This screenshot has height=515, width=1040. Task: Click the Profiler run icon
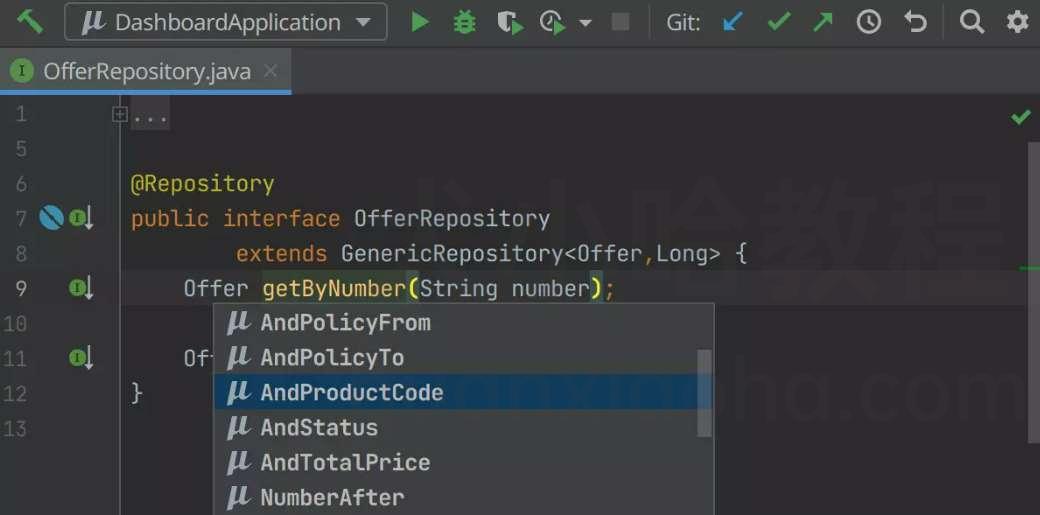click(x=552, y=23)
